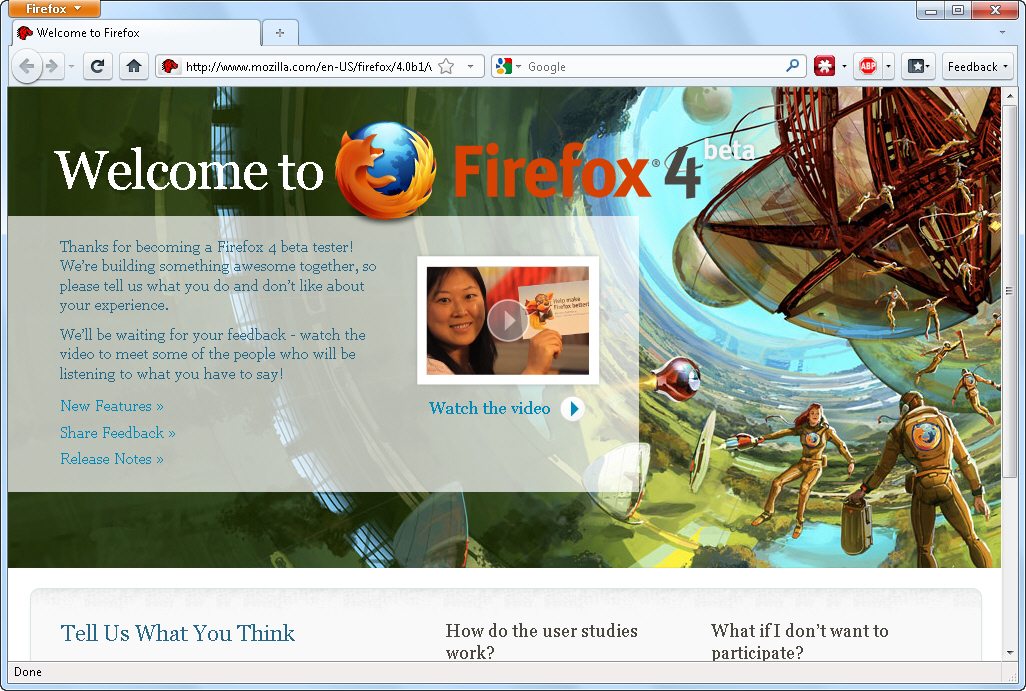Open the Feedback dropdown menu
Image resolution: width=1026 pixels, height=691 pixels.
[978, 67]
